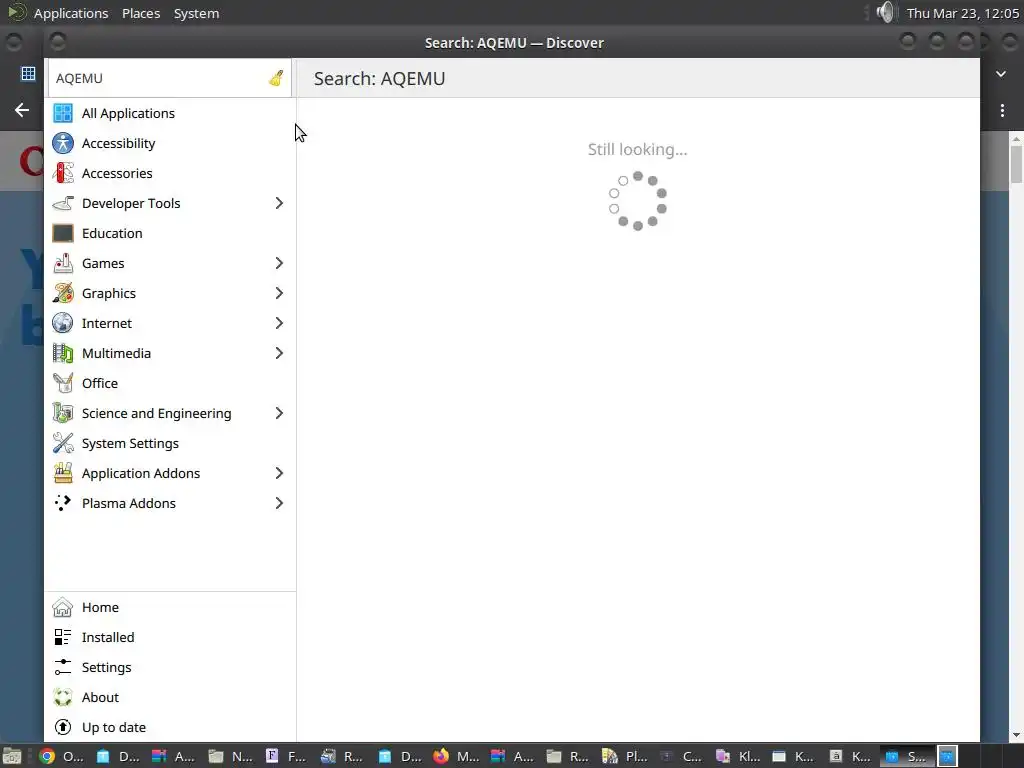Image resolution: width=1024 pixels, height=768 pixels.
Task: Click the back arrow in the background window
Action: (x=22, y=110)
